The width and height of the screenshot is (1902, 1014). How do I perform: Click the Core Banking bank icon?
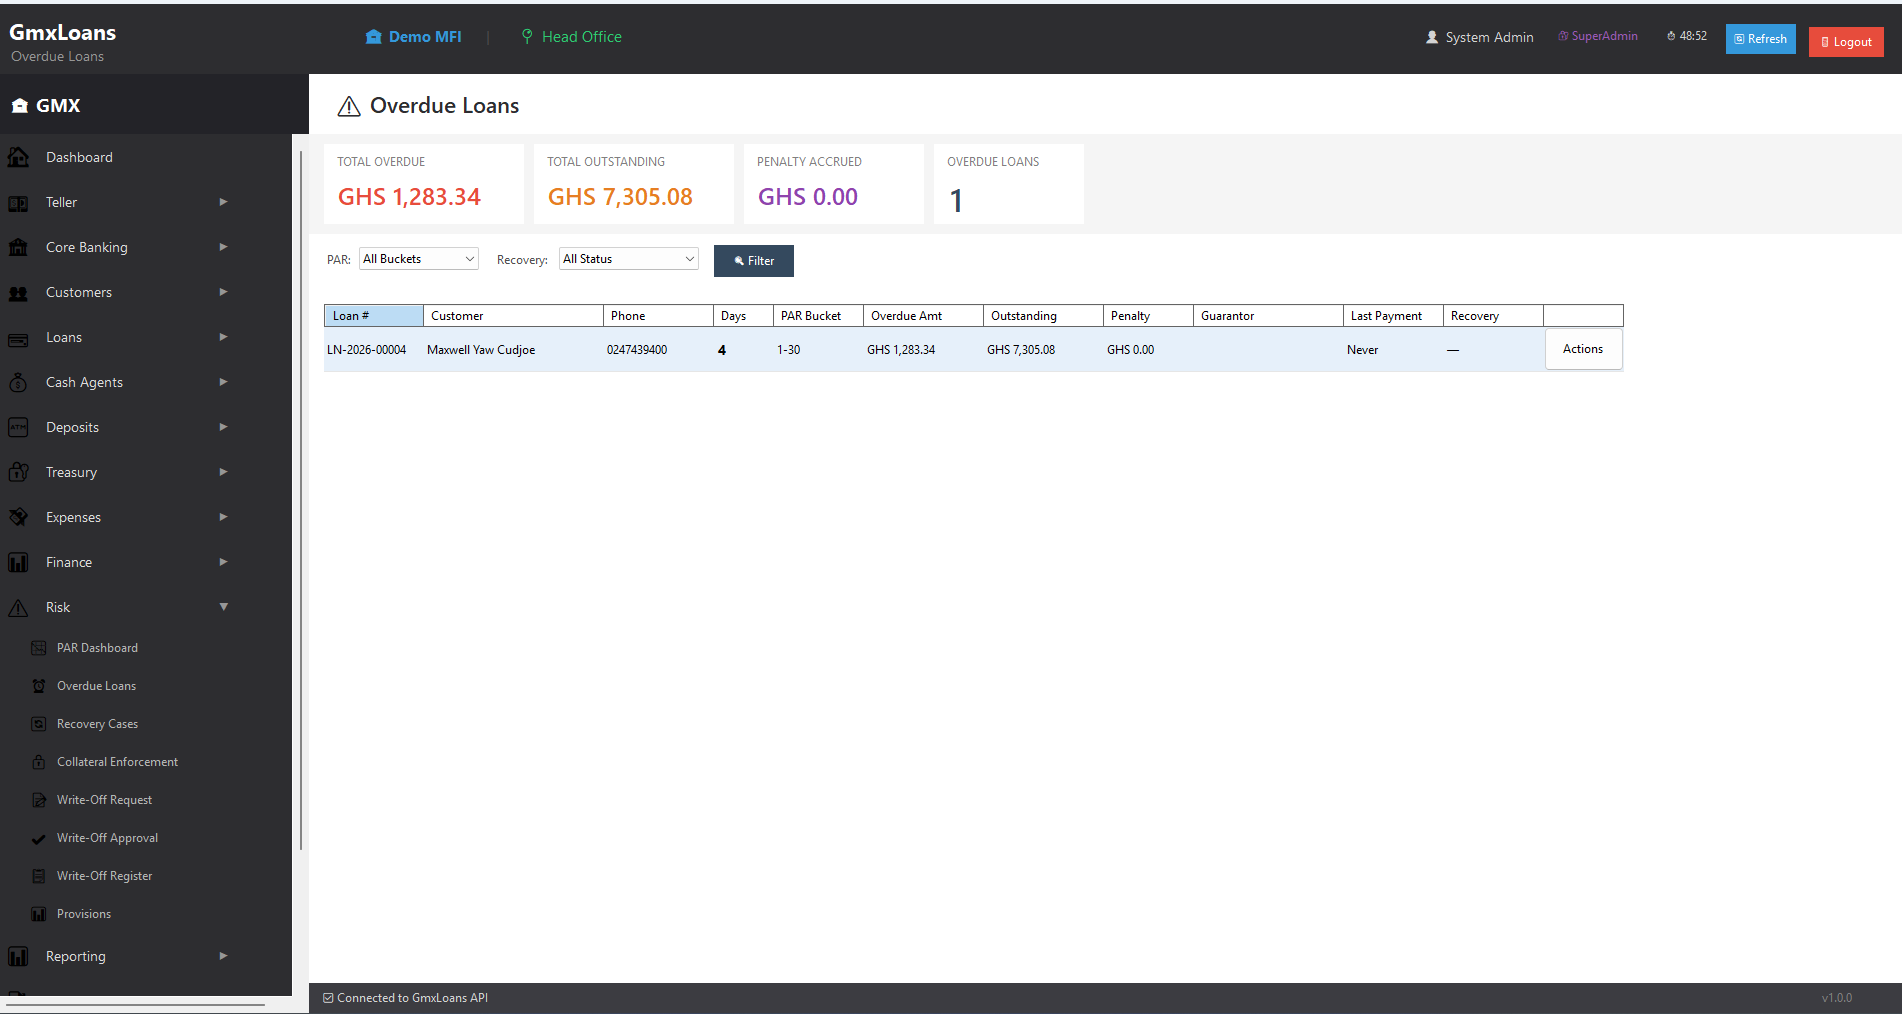(x=18, y=247)
